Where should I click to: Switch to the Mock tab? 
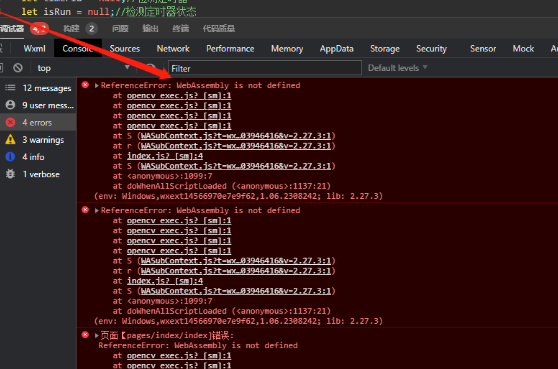click(x=523, y=48)
